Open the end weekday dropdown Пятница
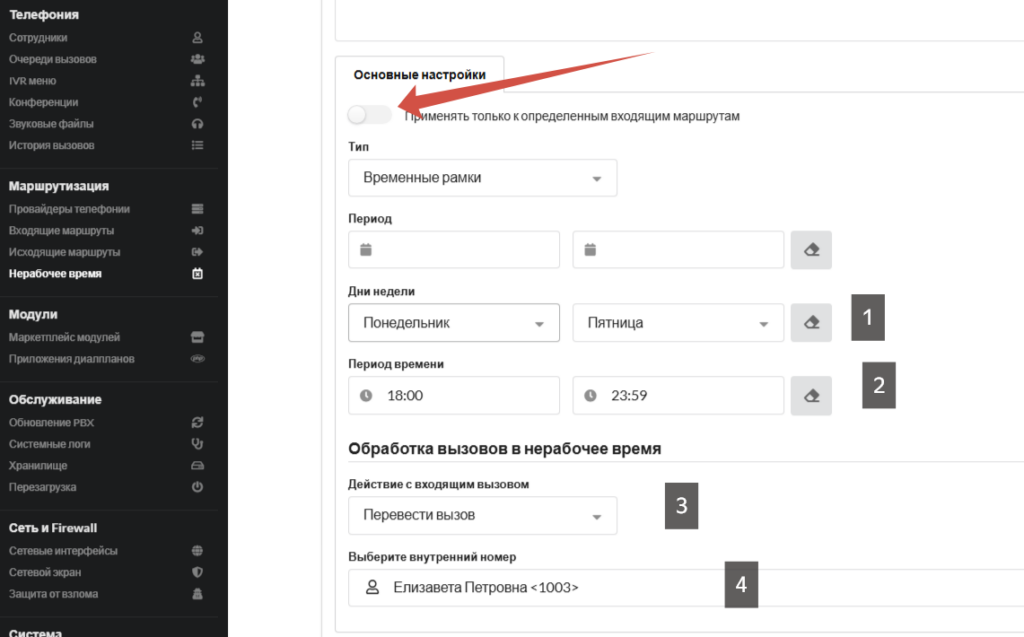Viewport: 1024px width, 637px height. pos(678,323)
